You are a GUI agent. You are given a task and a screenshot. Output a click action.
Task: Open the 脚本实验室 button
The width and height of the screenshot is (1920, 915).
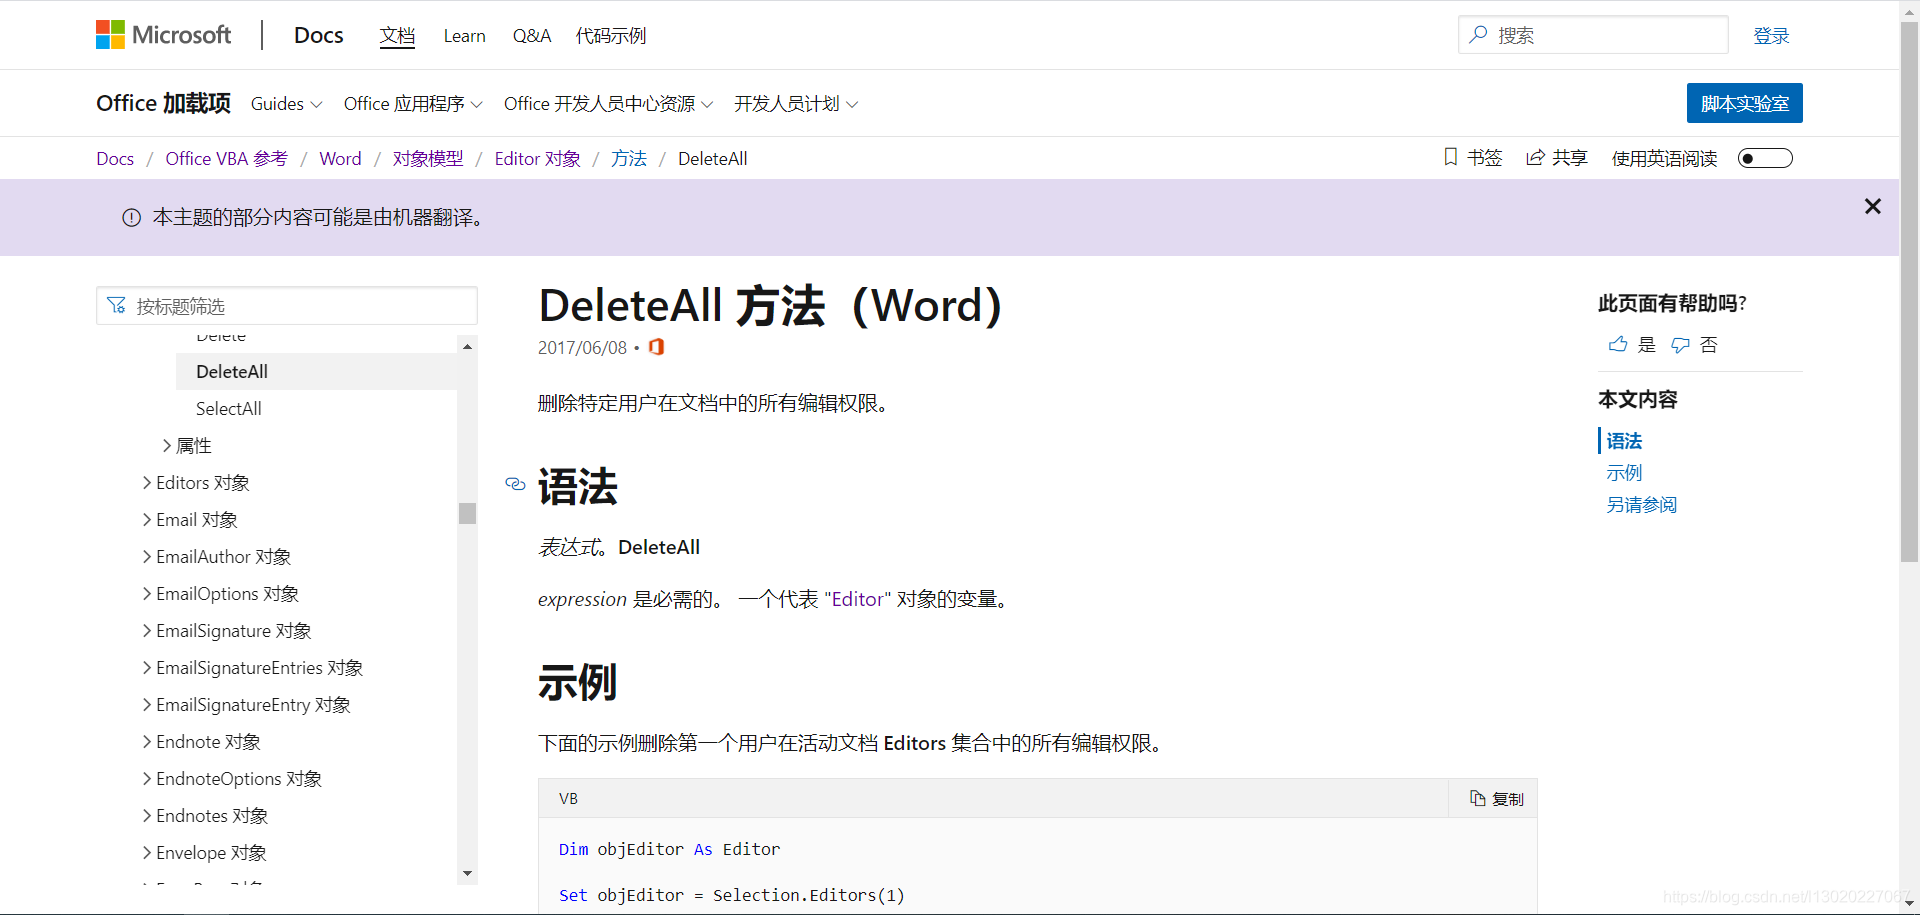click(x=1744, y=103)
